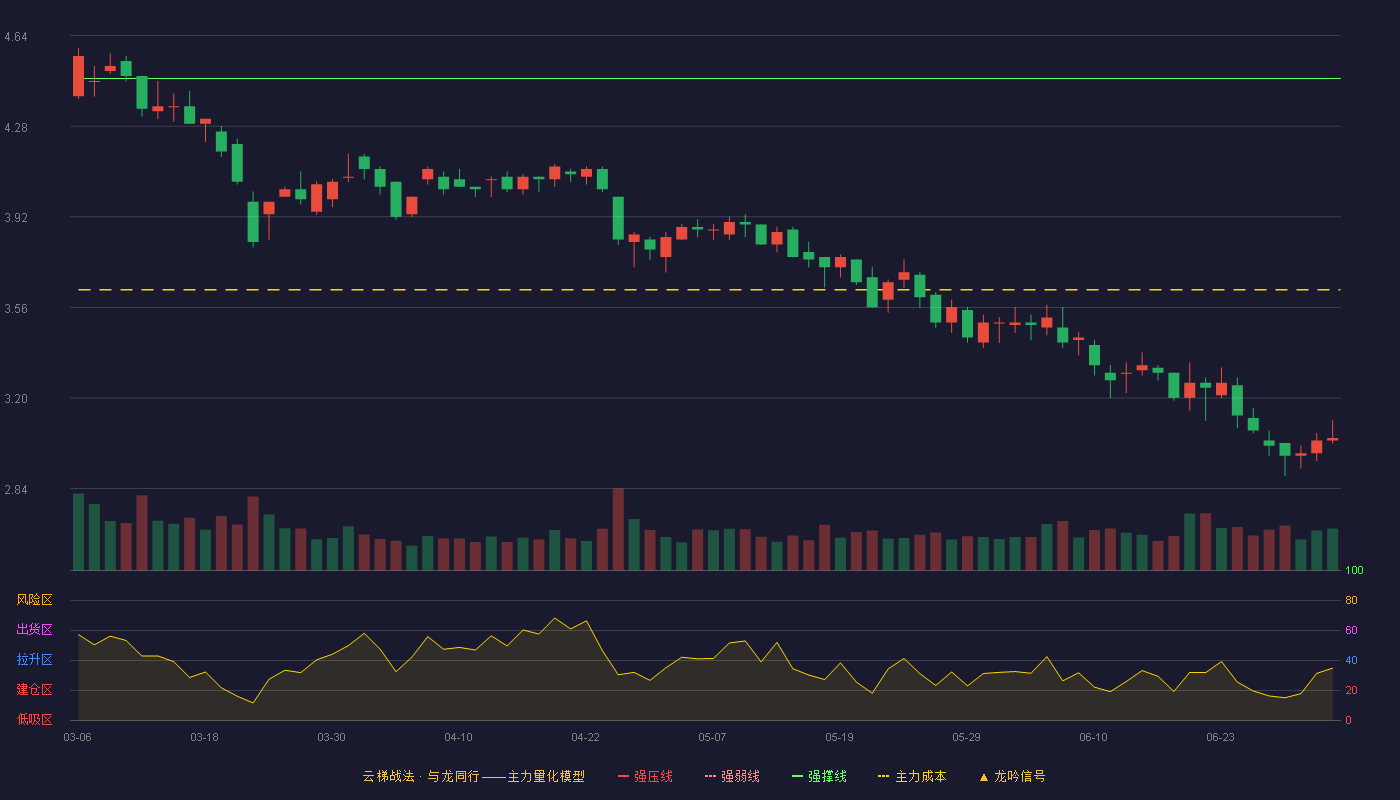This screenshot has width=1400, height=800.
Task: Click the 4.28 price axis label
Action: click(16, 128)
